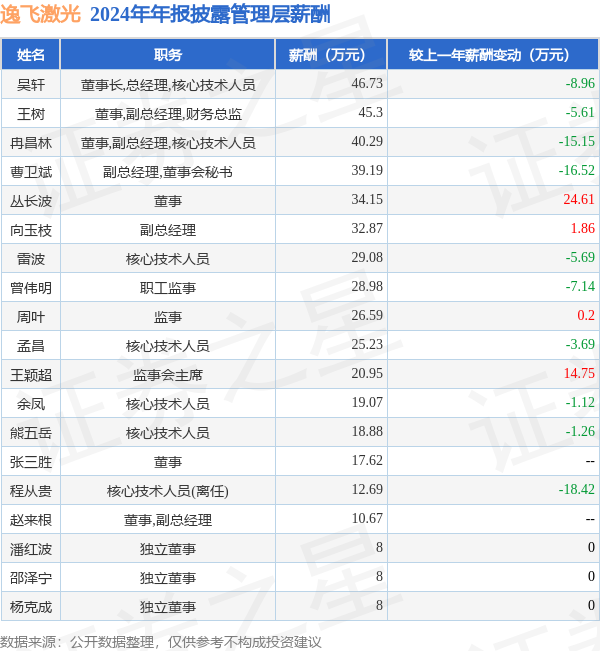This screenshot has width=600, height=651.
Task: Select the name cell 曾伟明
Action: (x=31, y=288)
